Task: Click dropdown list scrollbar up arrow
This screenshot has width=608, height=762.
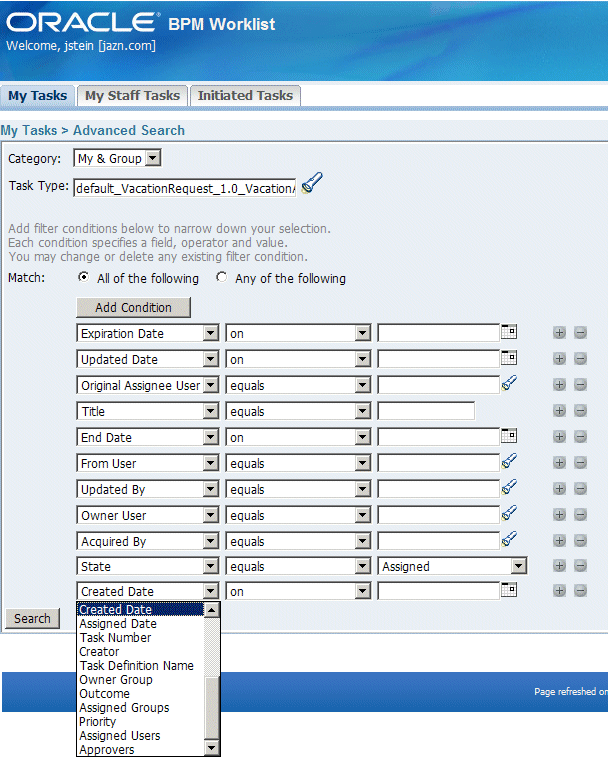Action: pos(212,610)
